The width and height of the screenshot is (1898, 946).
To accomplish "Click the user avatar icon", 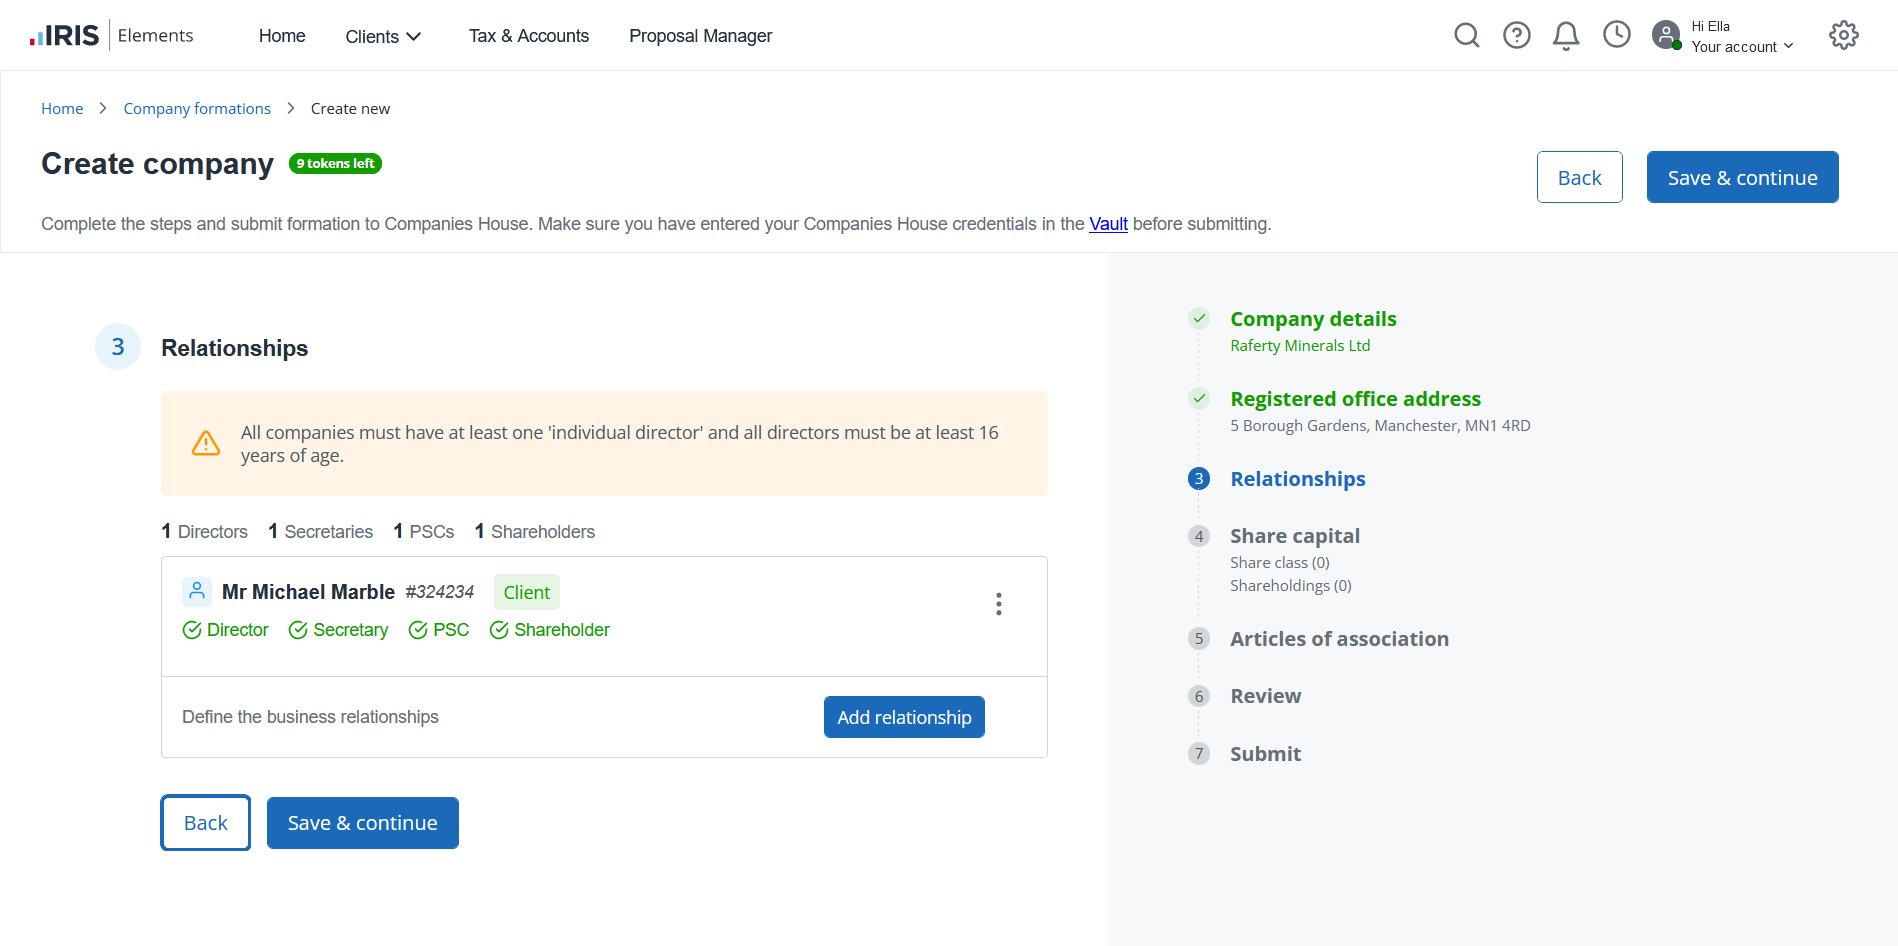I will click(1666, 36).
